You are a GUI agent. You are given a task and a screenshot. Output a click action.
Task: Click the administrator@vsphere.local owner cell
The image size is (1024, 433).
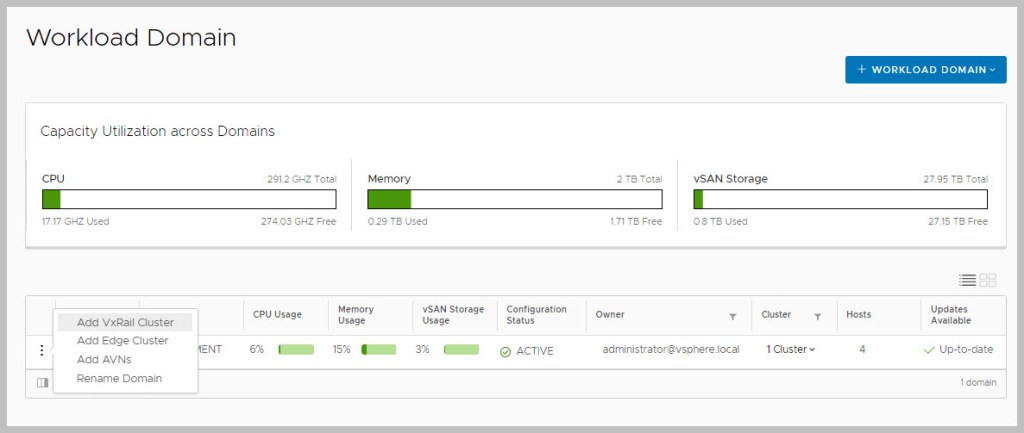pos(670,350)
